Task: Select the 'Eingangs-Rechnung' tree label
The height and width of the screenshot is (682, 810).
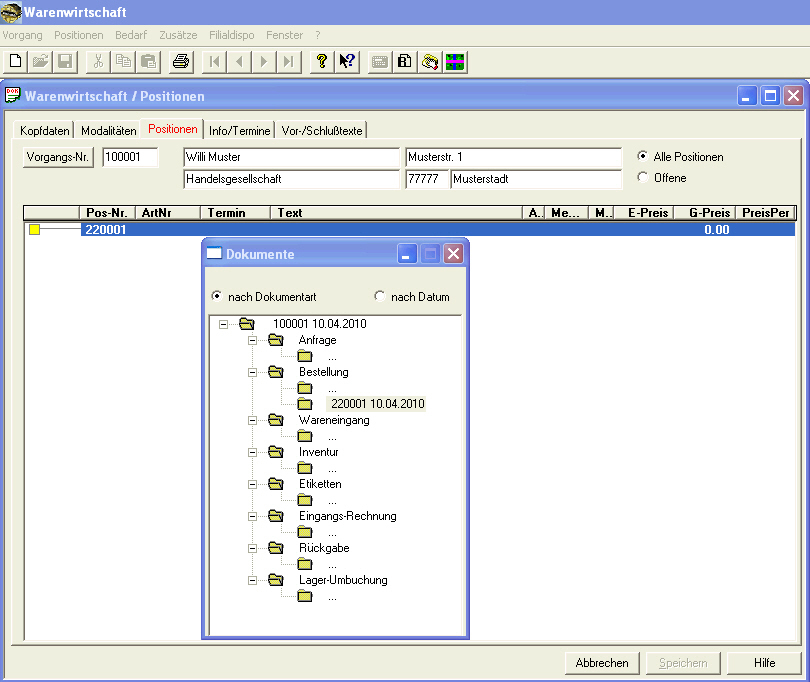Action: (348, 516)
